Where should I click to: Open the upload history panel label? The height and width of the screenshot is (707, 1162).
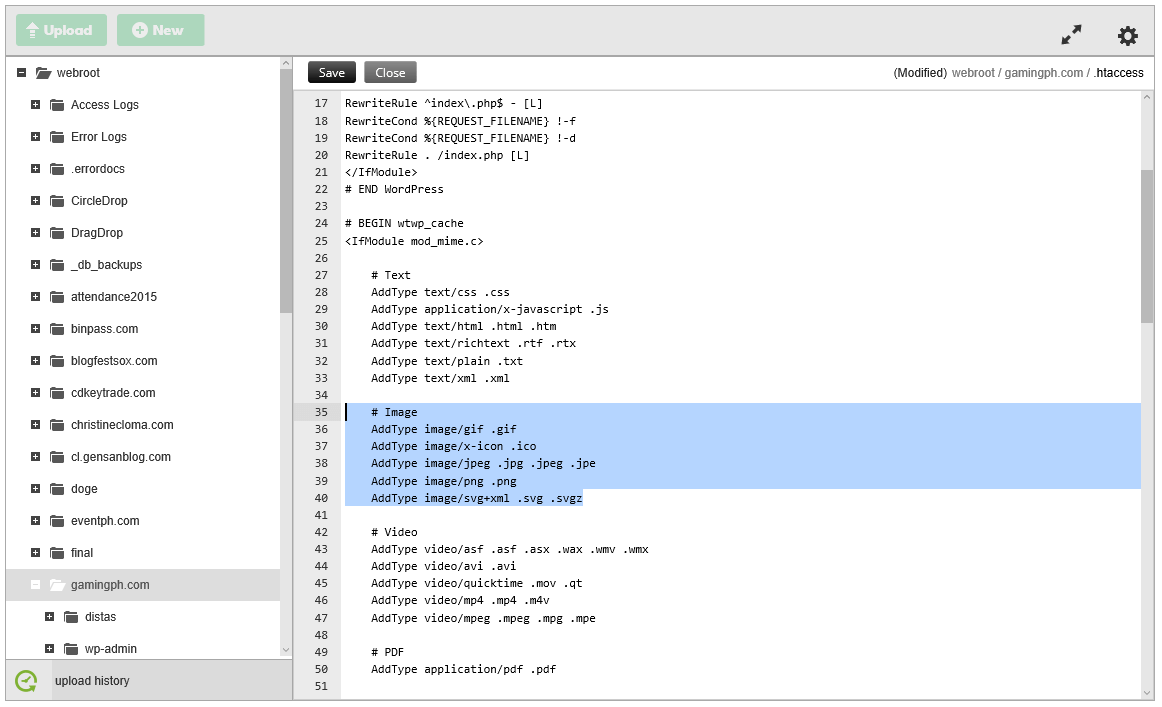point(92,681)
